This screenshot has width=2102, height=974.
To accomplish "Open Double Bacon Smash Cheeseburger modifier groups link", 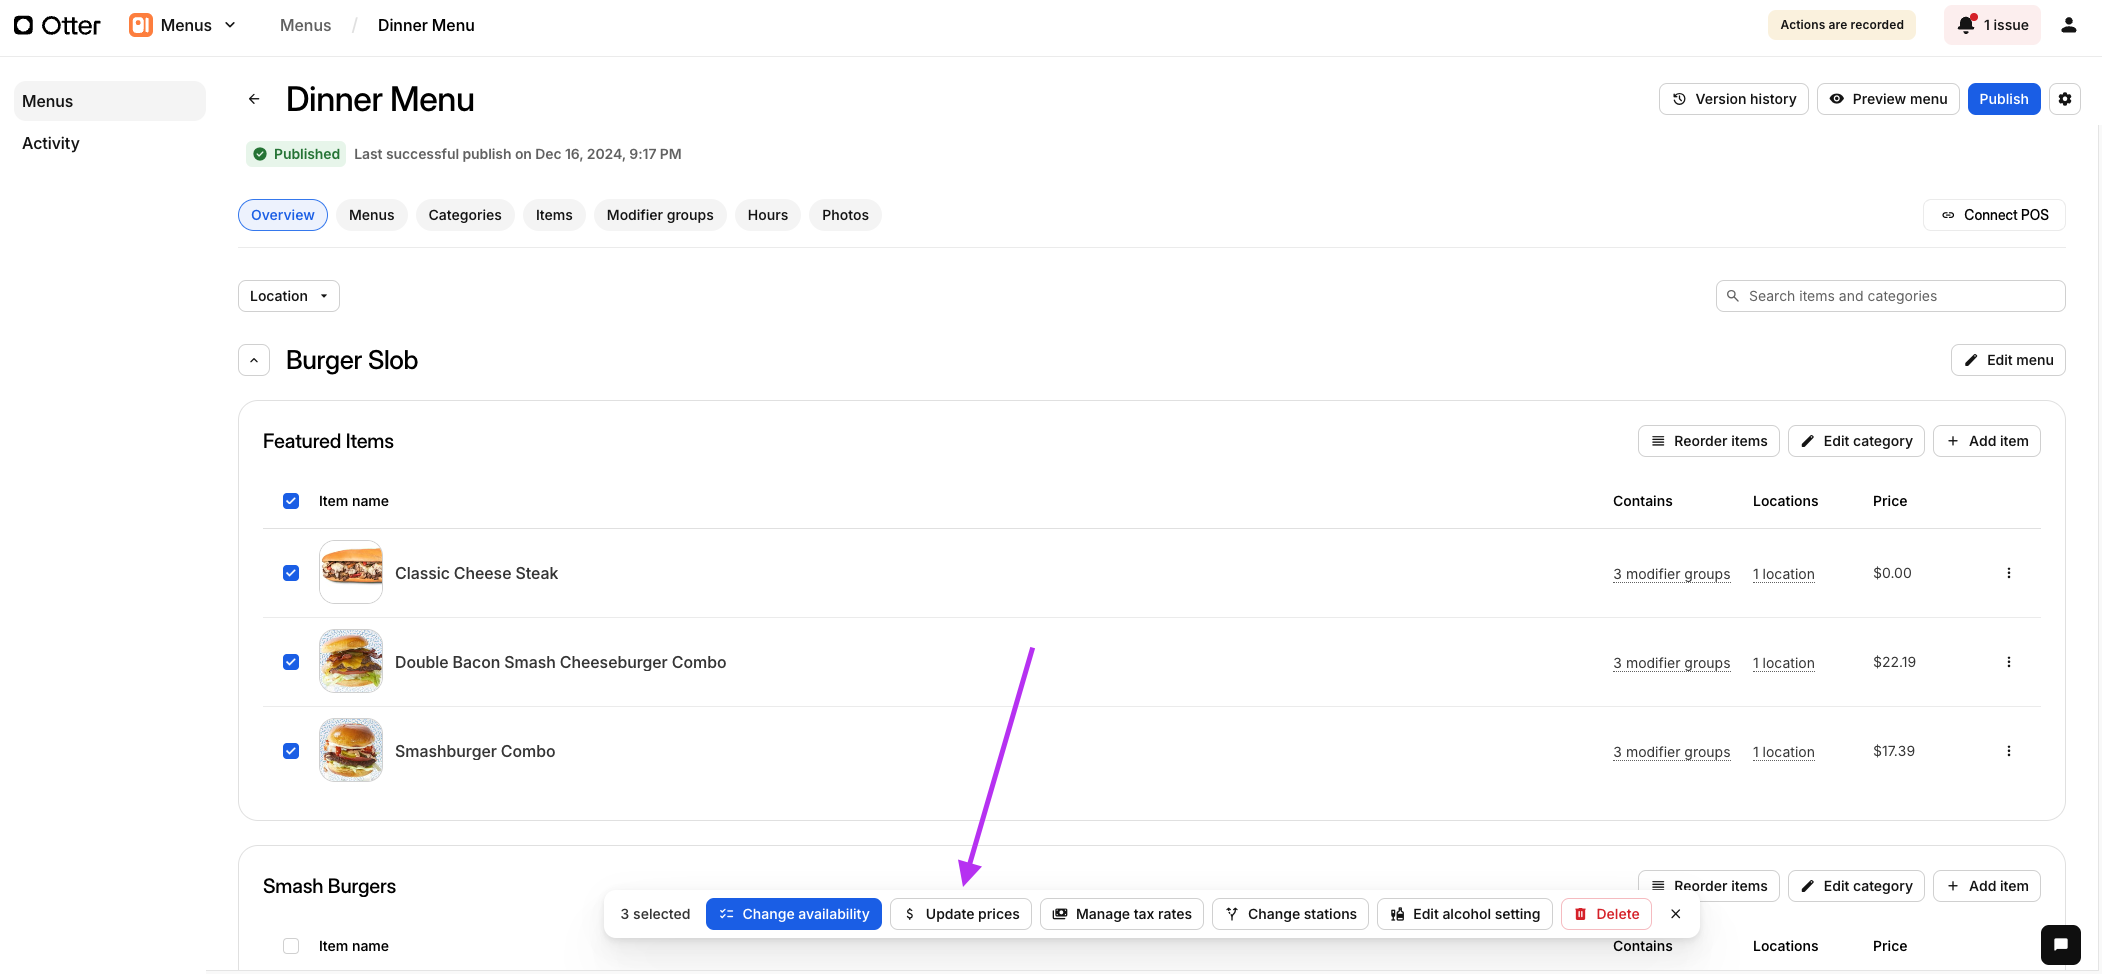I will tap(1671, 663).
